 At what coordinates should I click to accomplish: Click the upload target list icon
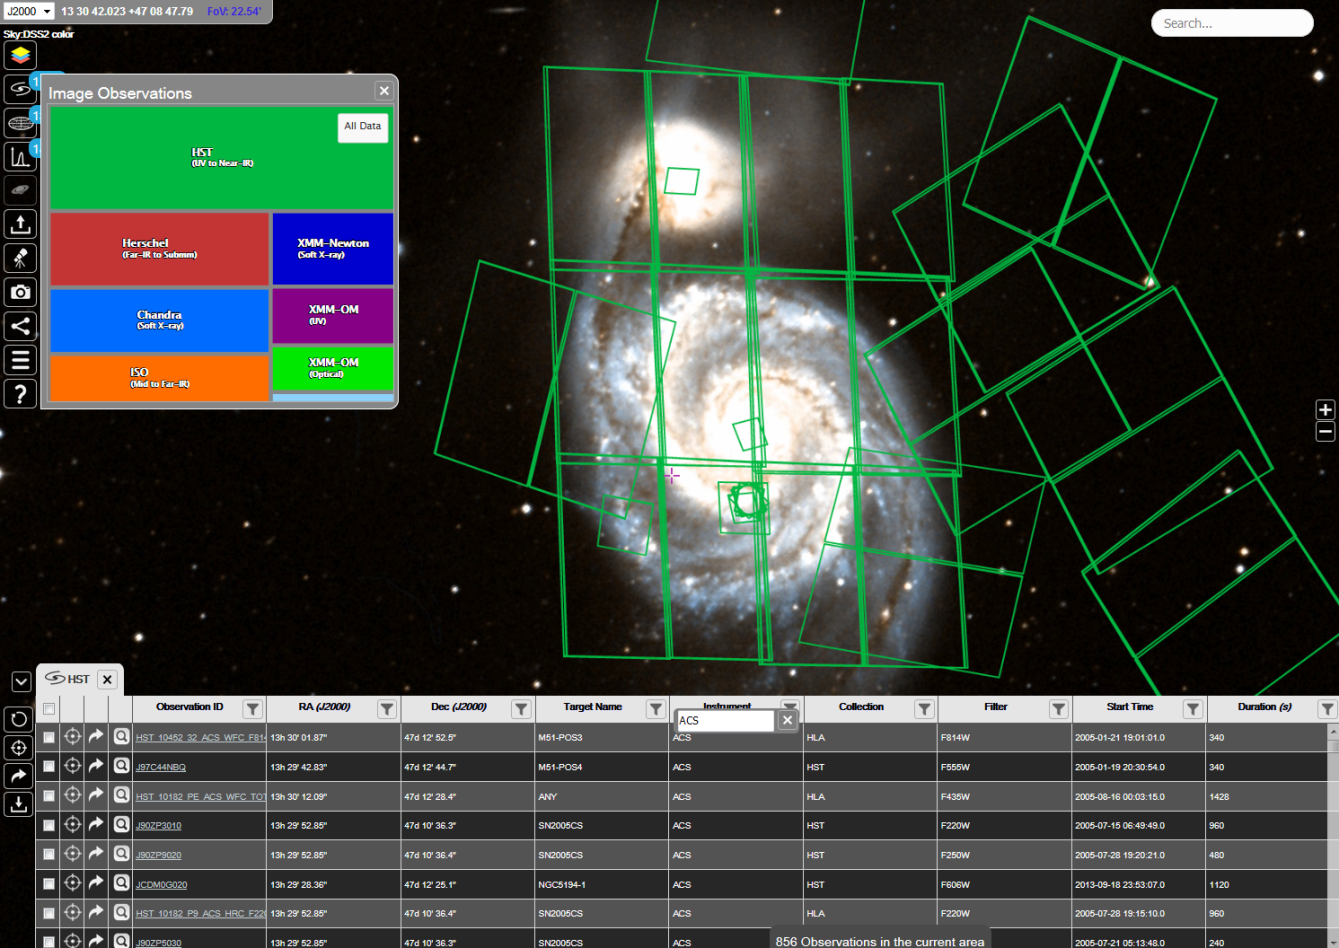coord(20,224)
